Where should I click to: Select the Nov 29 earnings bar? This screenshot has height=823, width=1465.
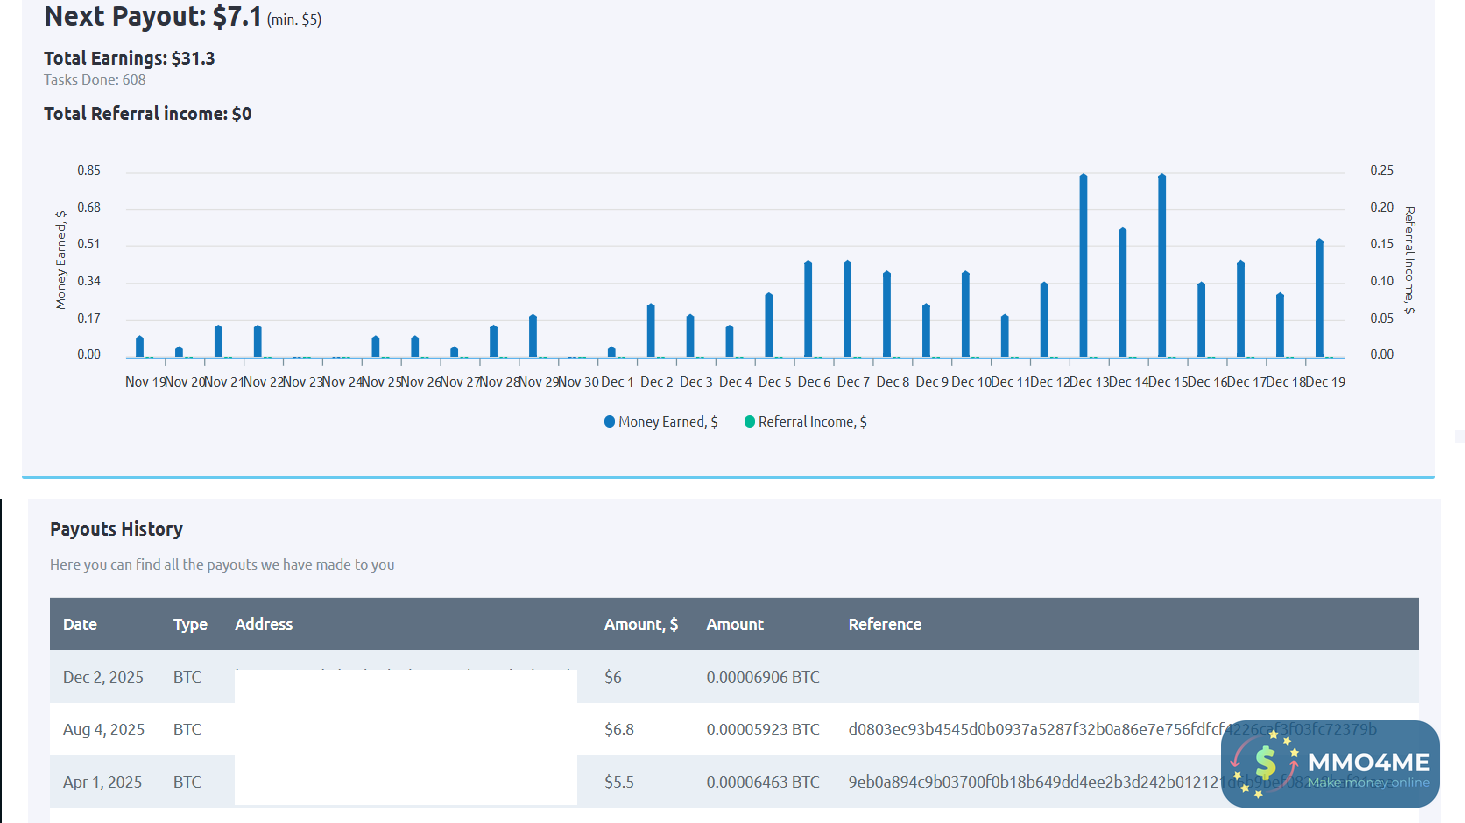pos(533,336)
